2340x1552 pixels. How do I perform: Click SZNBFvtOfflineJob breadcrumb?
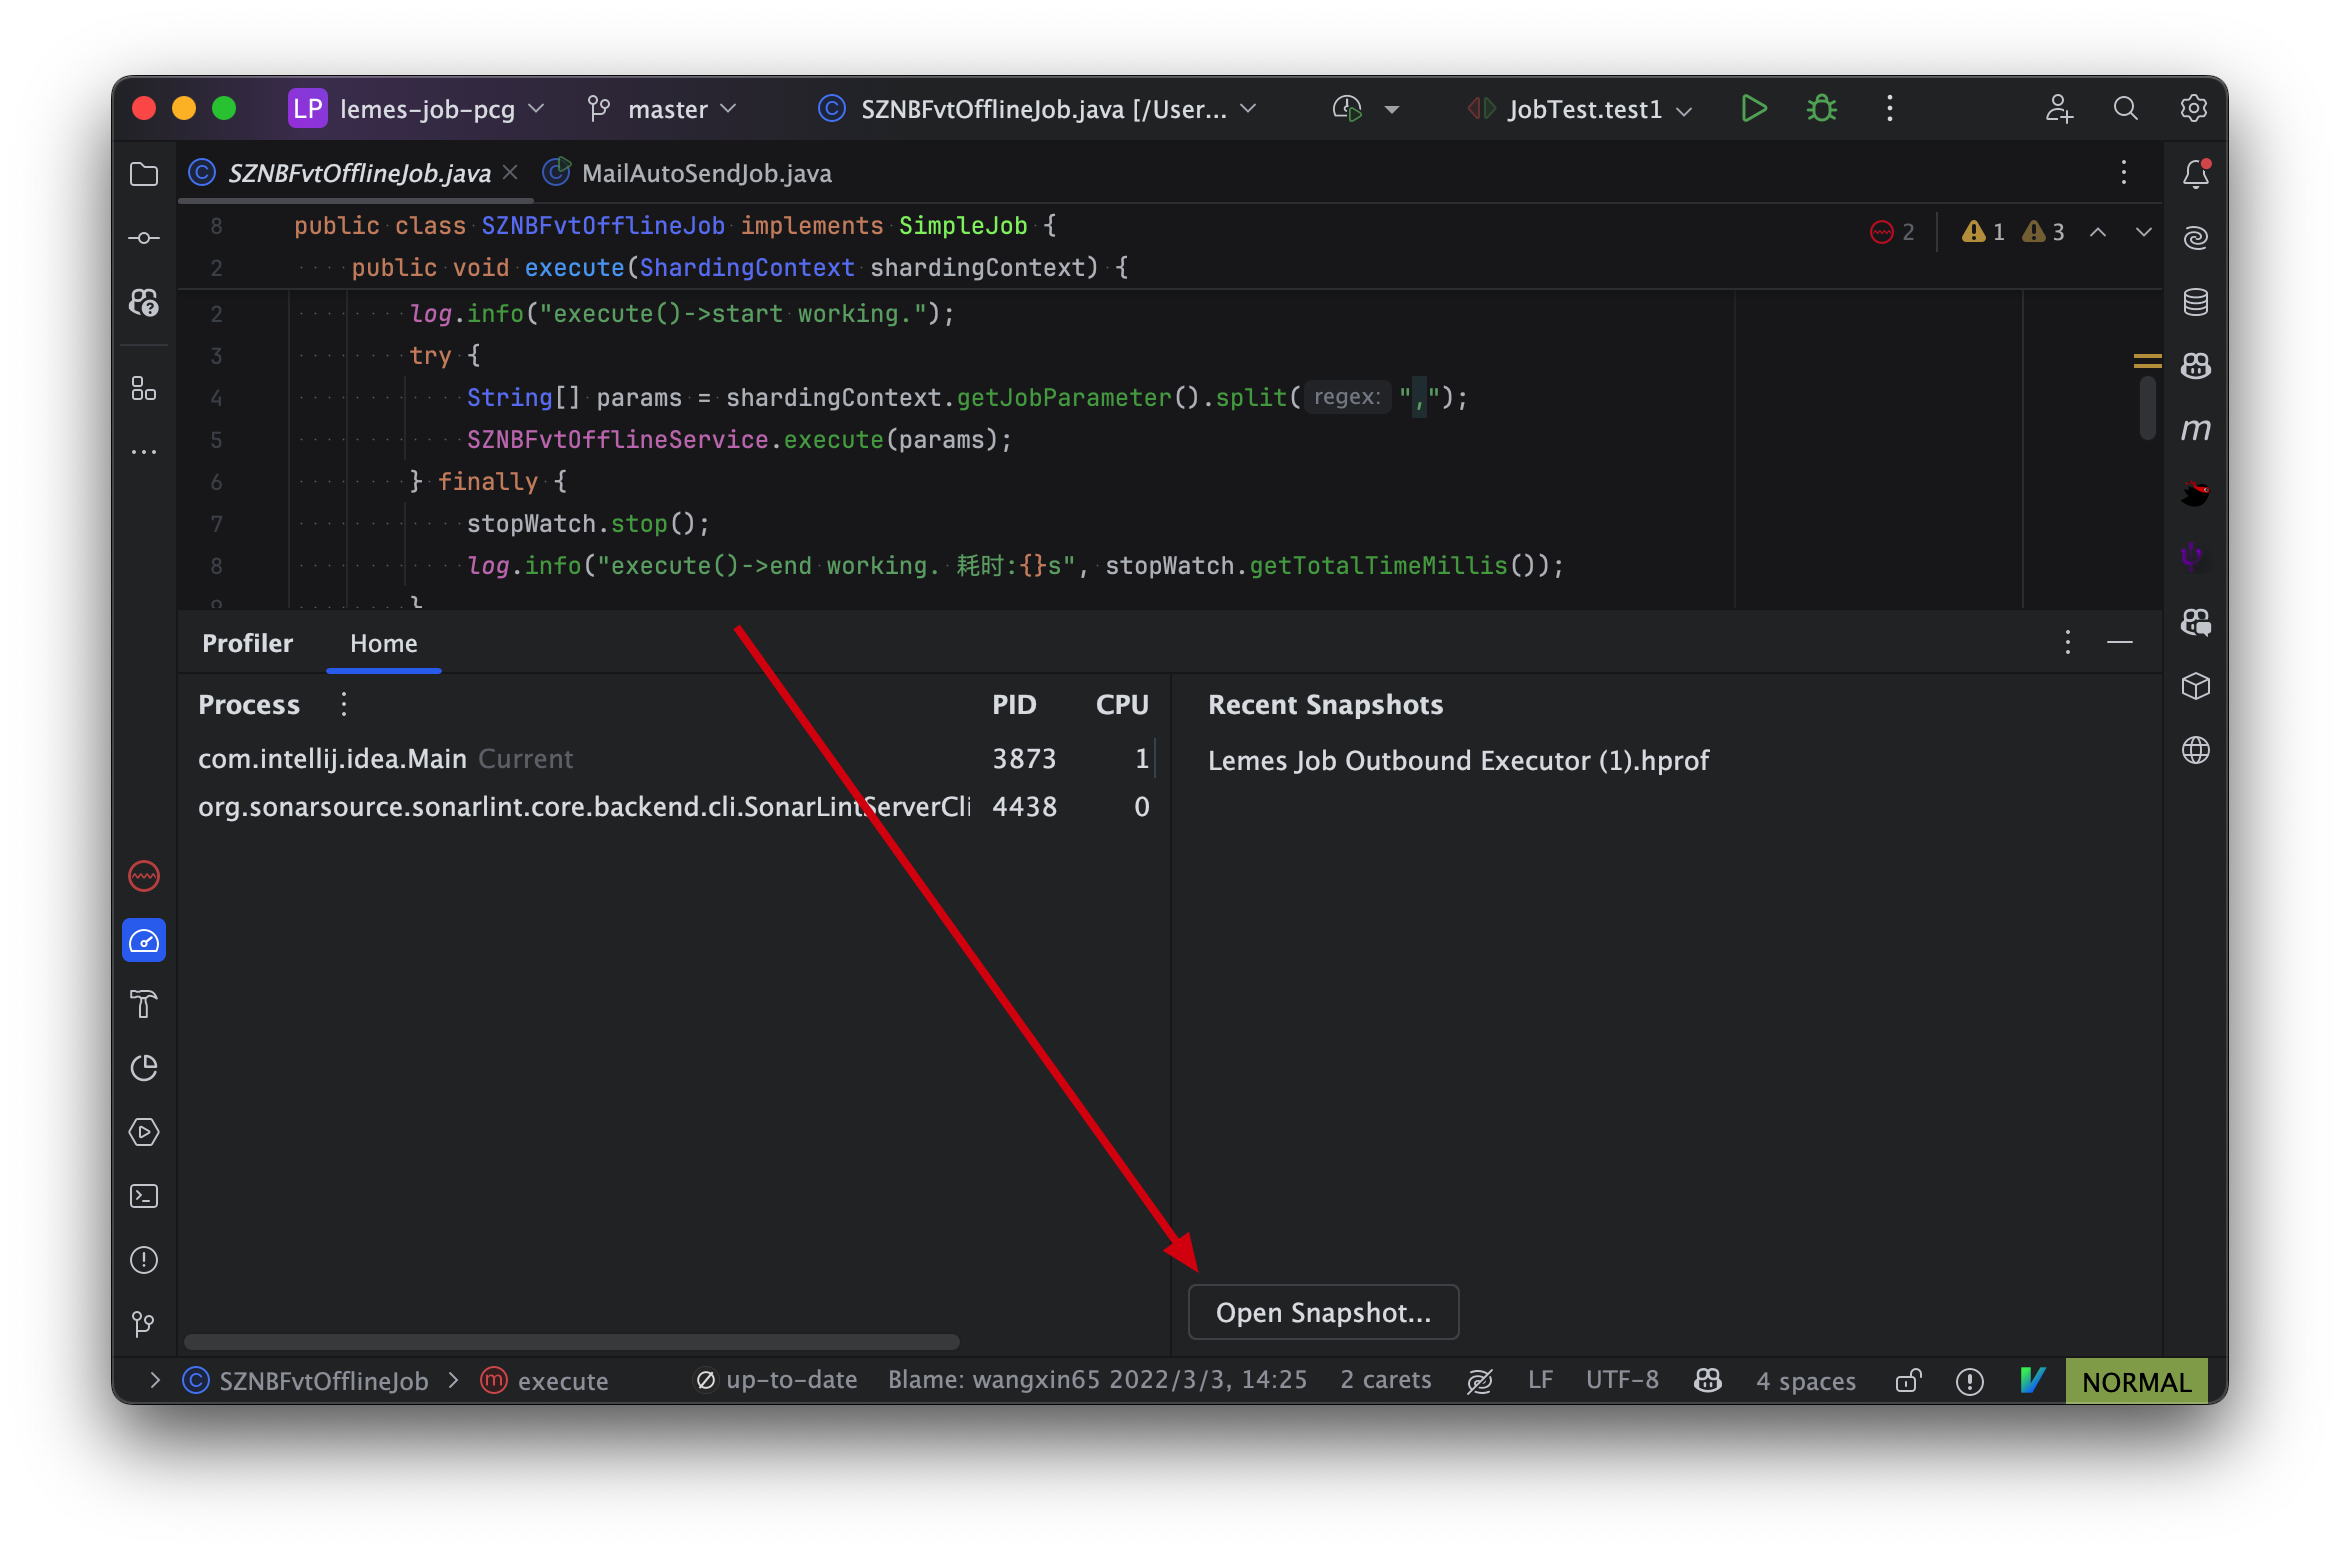(x=307, y=1380)
